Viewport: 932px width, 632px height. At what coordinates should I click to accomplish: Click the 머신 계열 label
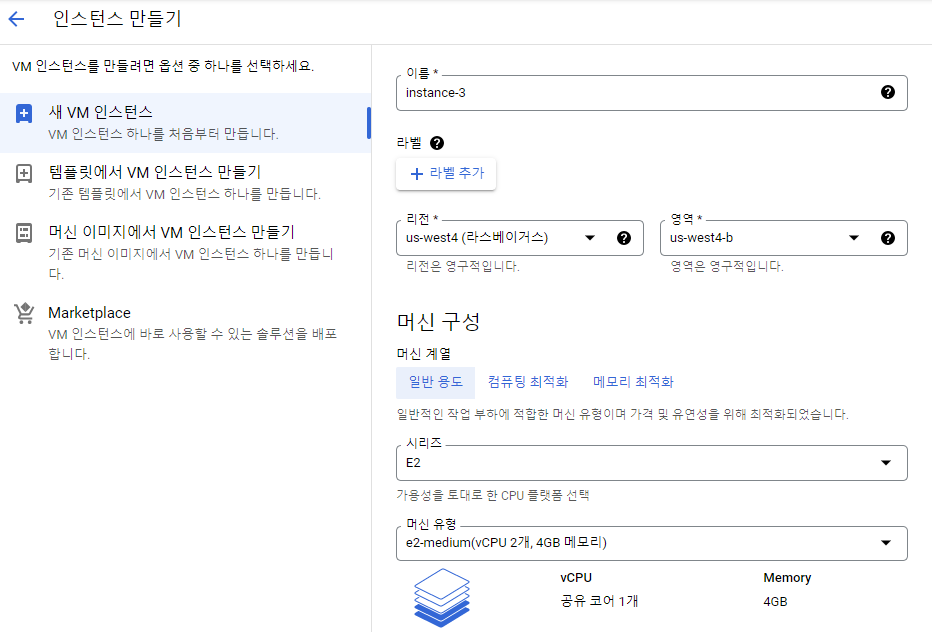pyautogui.click(x=424, y=354)
